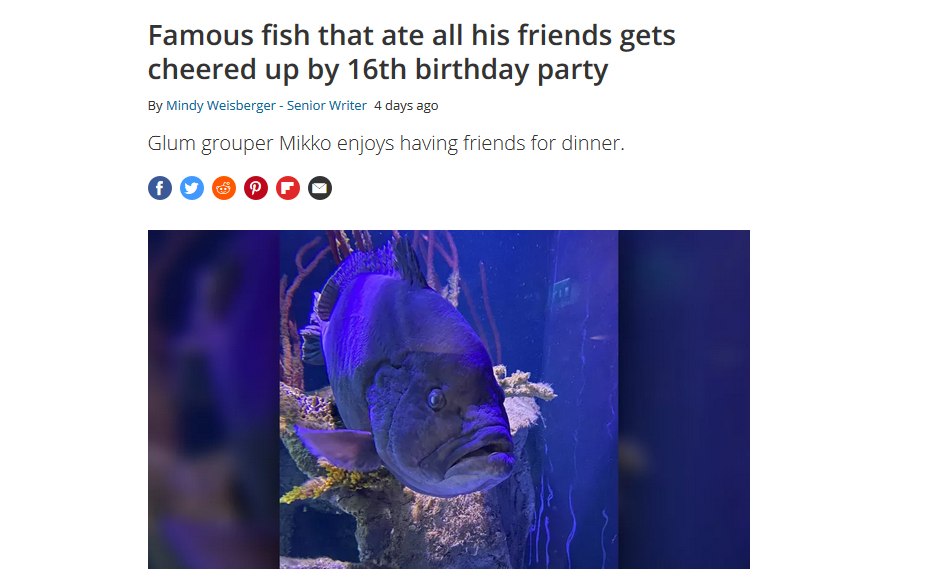Pin the article on Pinterest
This screenshot has height=577, width=929.
click(x=256, y=188)
